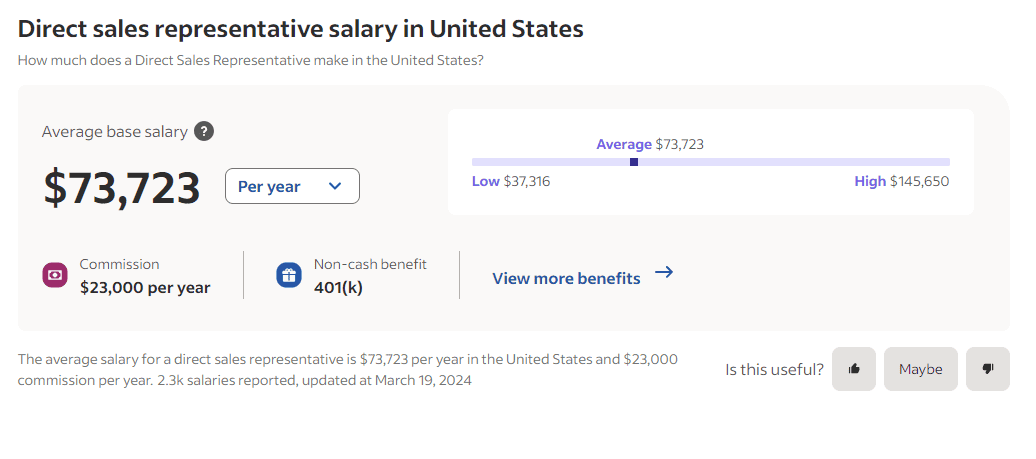Viewport: 1036px width, 459px height.
Task: Click the 401(k) benefit text
Action: point(338,288)
